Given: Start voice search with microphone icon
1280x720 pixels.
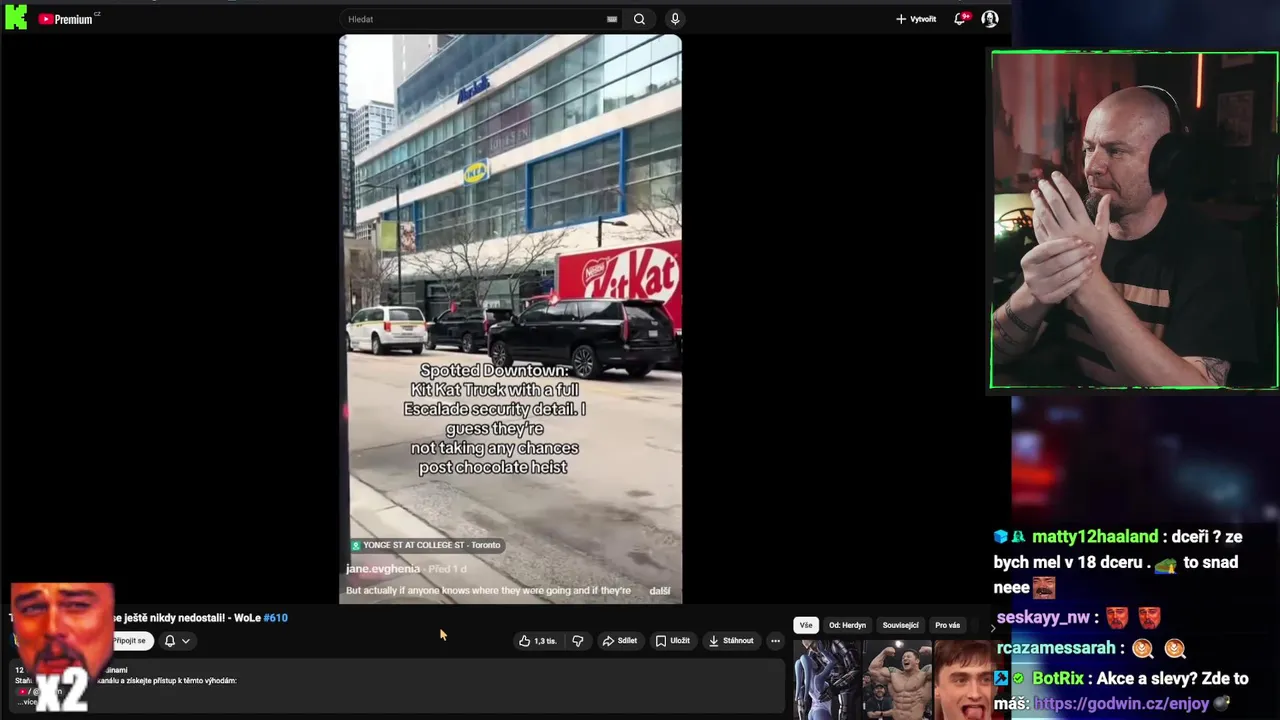Looking at the screenshot, I should (x=675, y=19).
